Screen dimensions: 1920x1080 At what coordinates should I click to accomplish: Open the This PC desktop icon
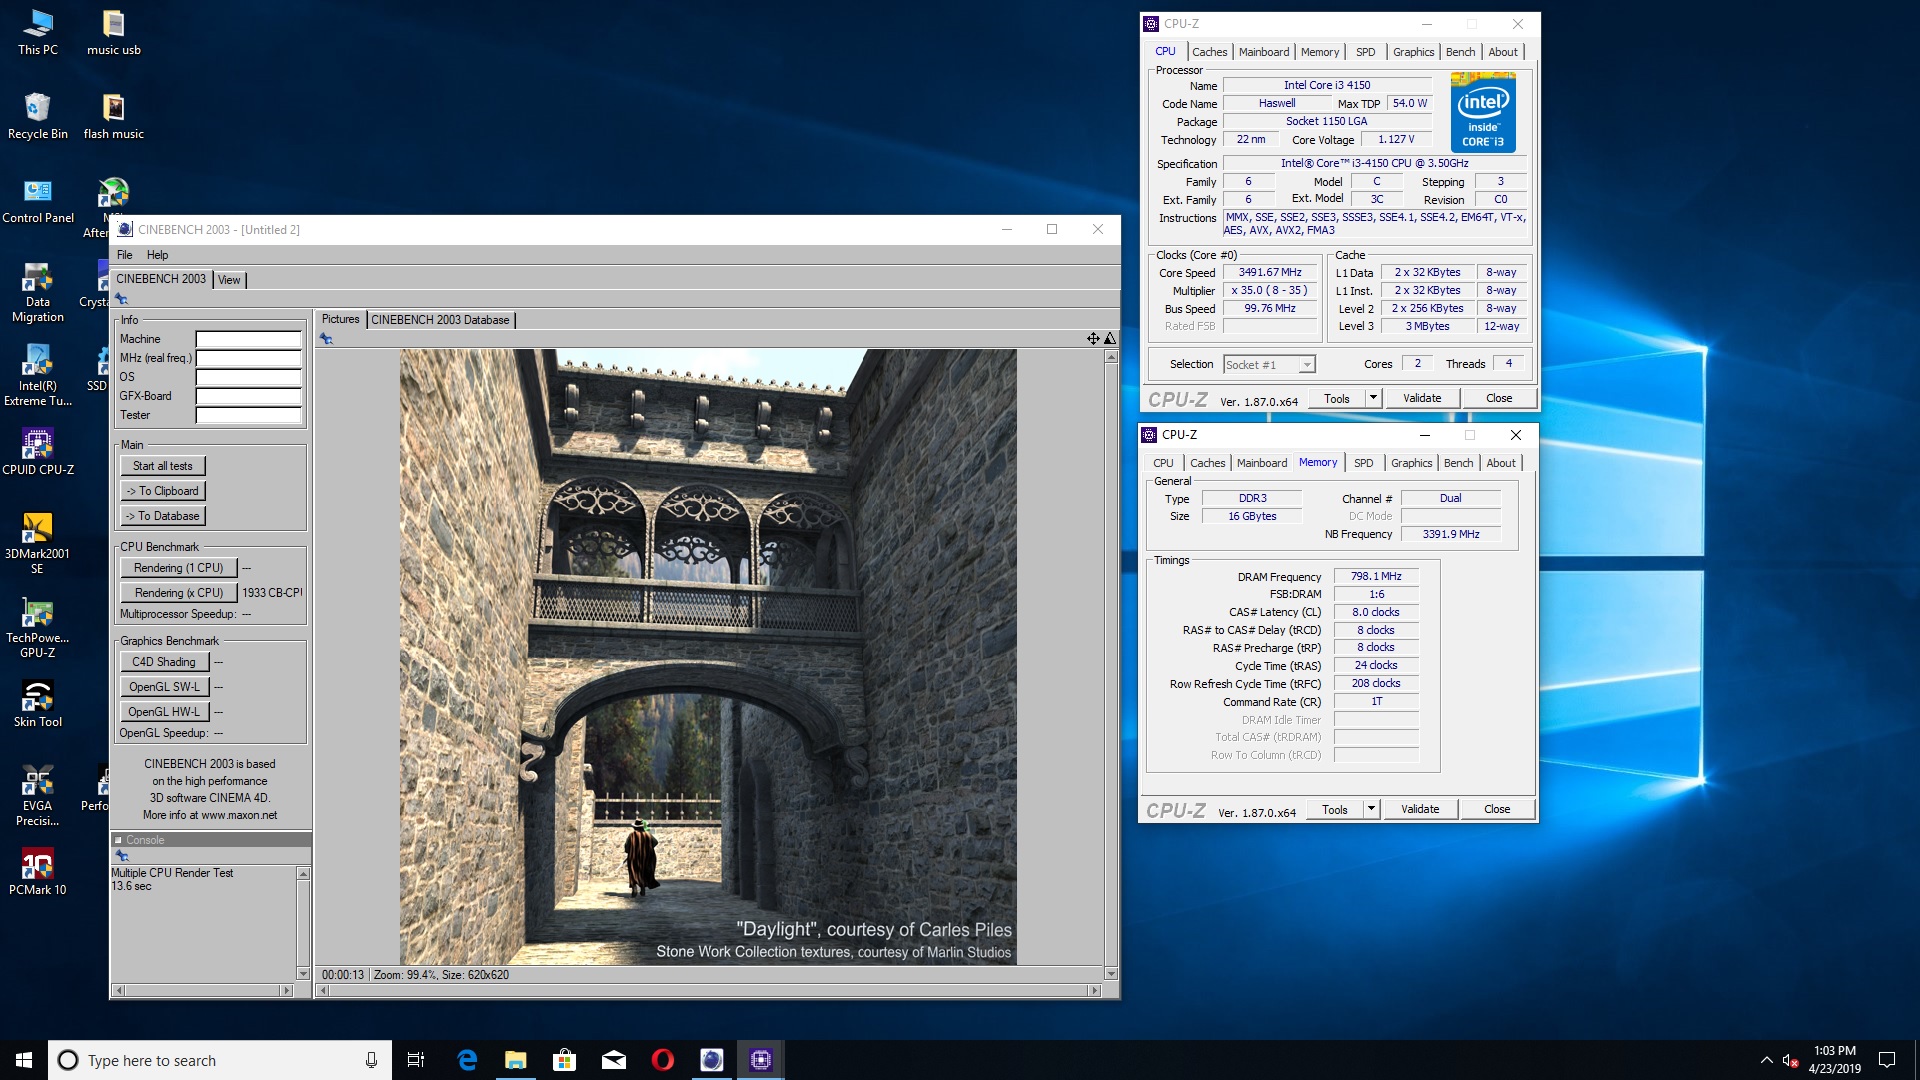pos(38,32)
